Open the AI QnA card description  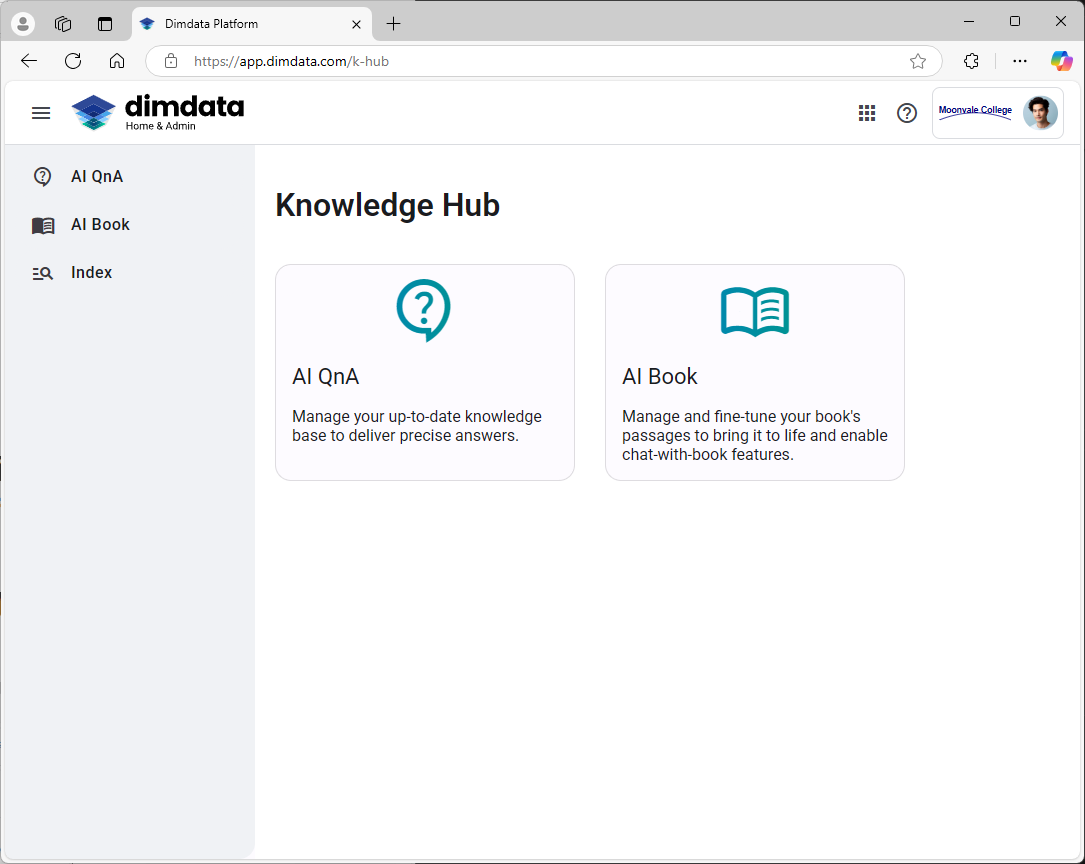coord(417,426)
